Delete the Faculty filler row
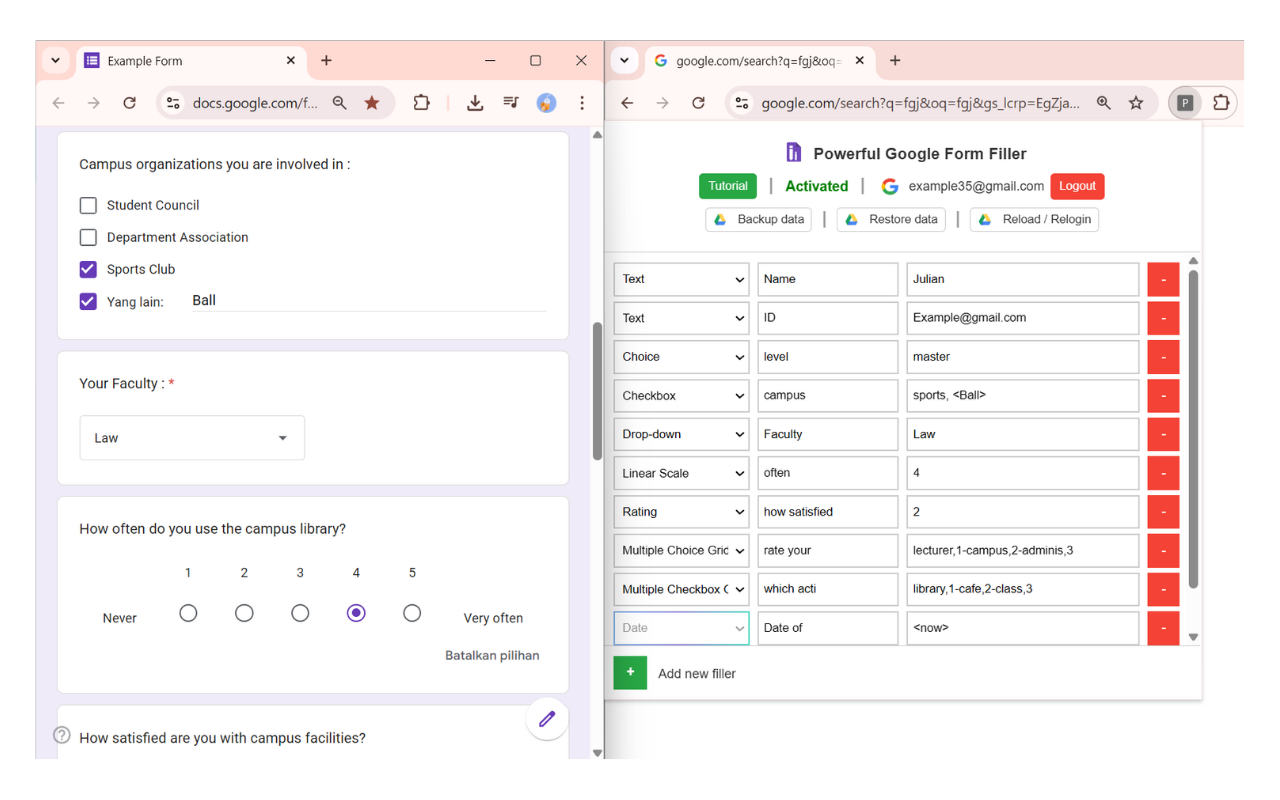The width and height of the screenshot is (1280, 800). click(1163, 434)
